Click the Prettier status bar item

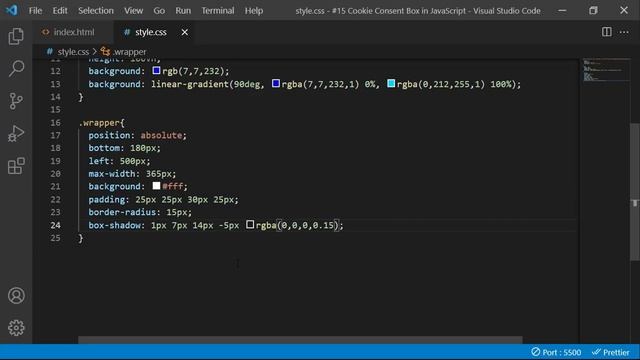coord(611,352)
